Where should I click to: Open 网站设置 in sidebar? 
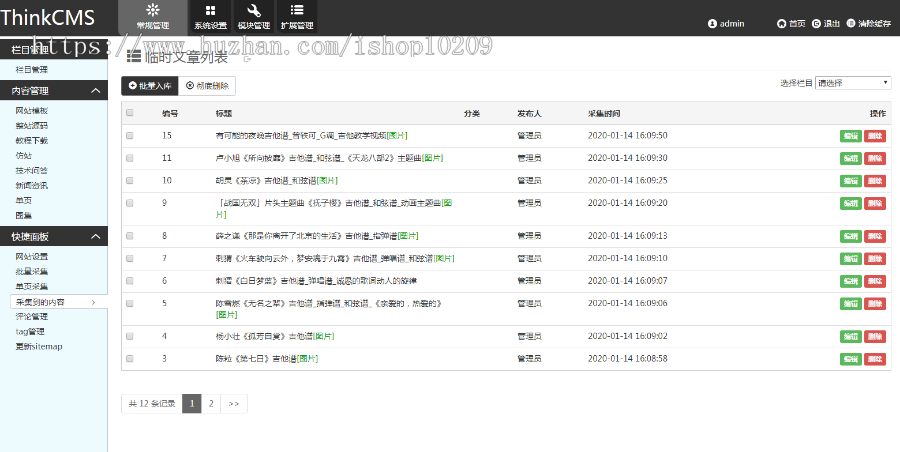[x=32, y=257]
